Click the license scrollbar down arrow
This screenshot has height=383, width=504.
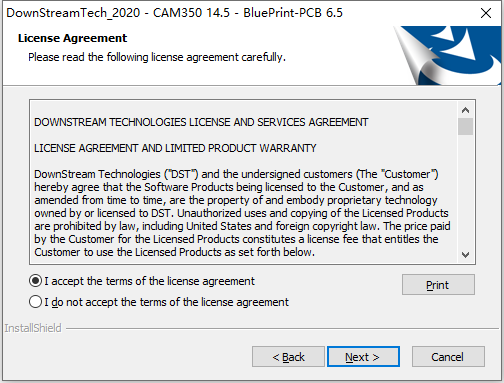point(465,255)
